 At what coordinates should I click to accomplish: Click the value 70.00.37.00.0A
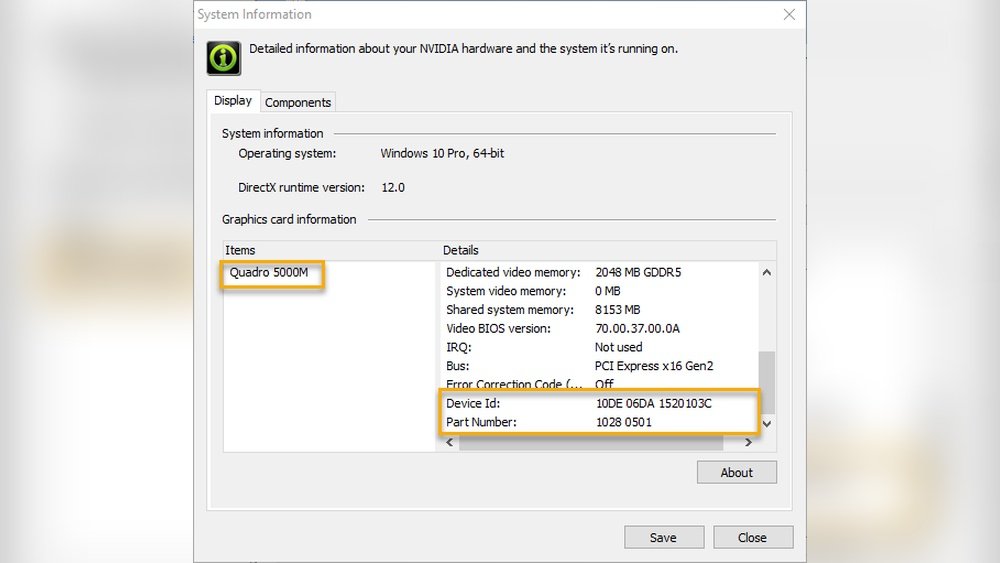[x=637, y=329]
